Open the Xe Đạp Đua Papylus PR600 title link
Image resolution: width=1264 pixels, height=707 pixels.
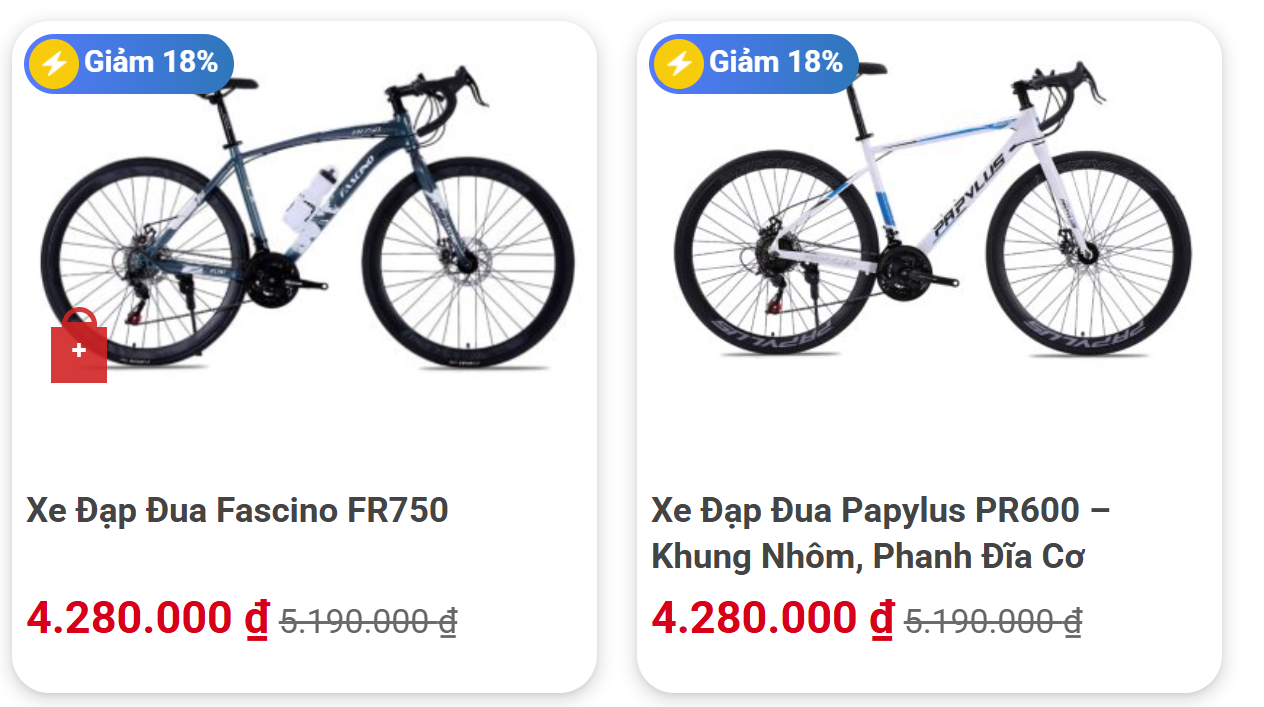tap(880, 511)
